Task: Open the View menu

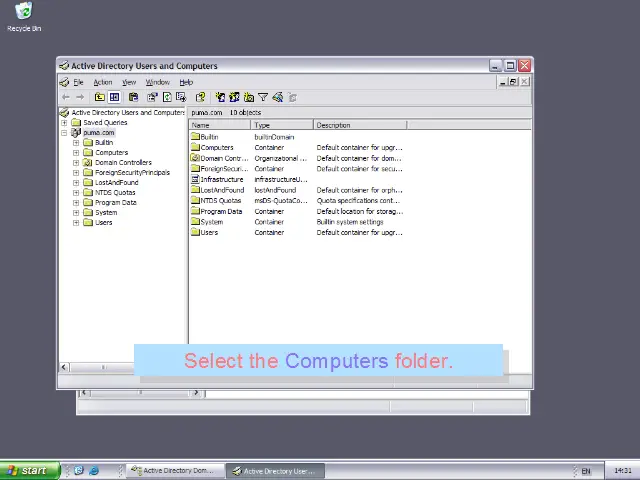Action: pyautogui.click(x=129, y=82)
